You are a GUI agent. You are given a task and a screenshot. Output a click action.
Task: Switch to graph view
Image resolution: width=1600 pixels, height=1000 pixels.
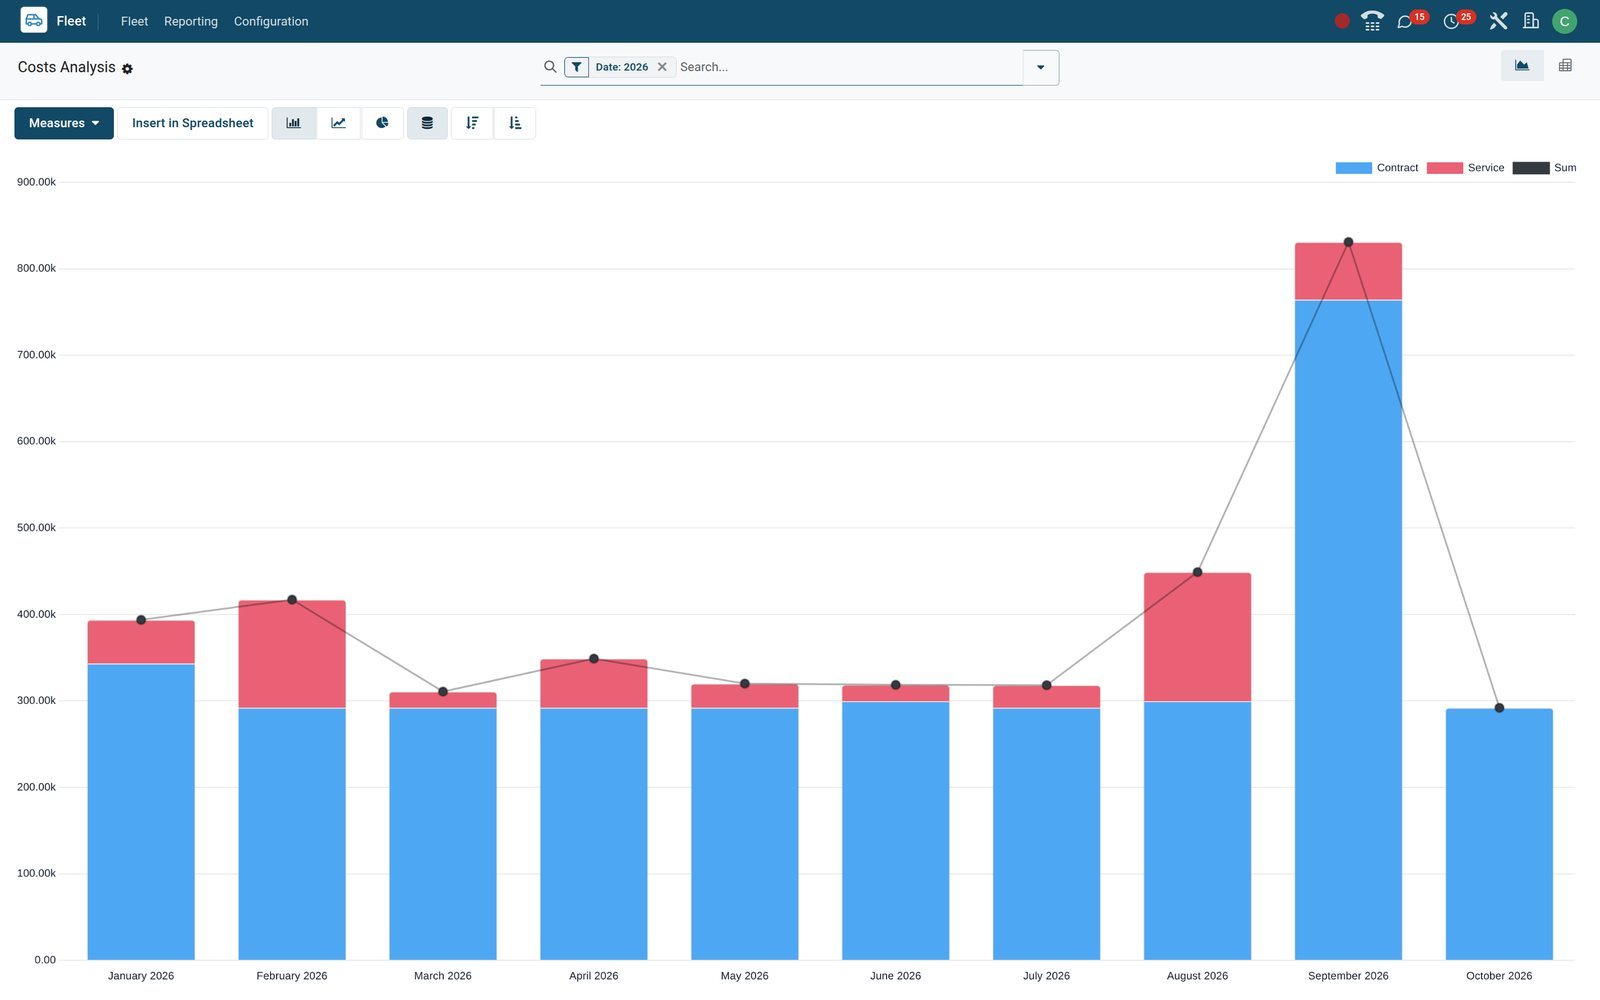click(1522, 66)
